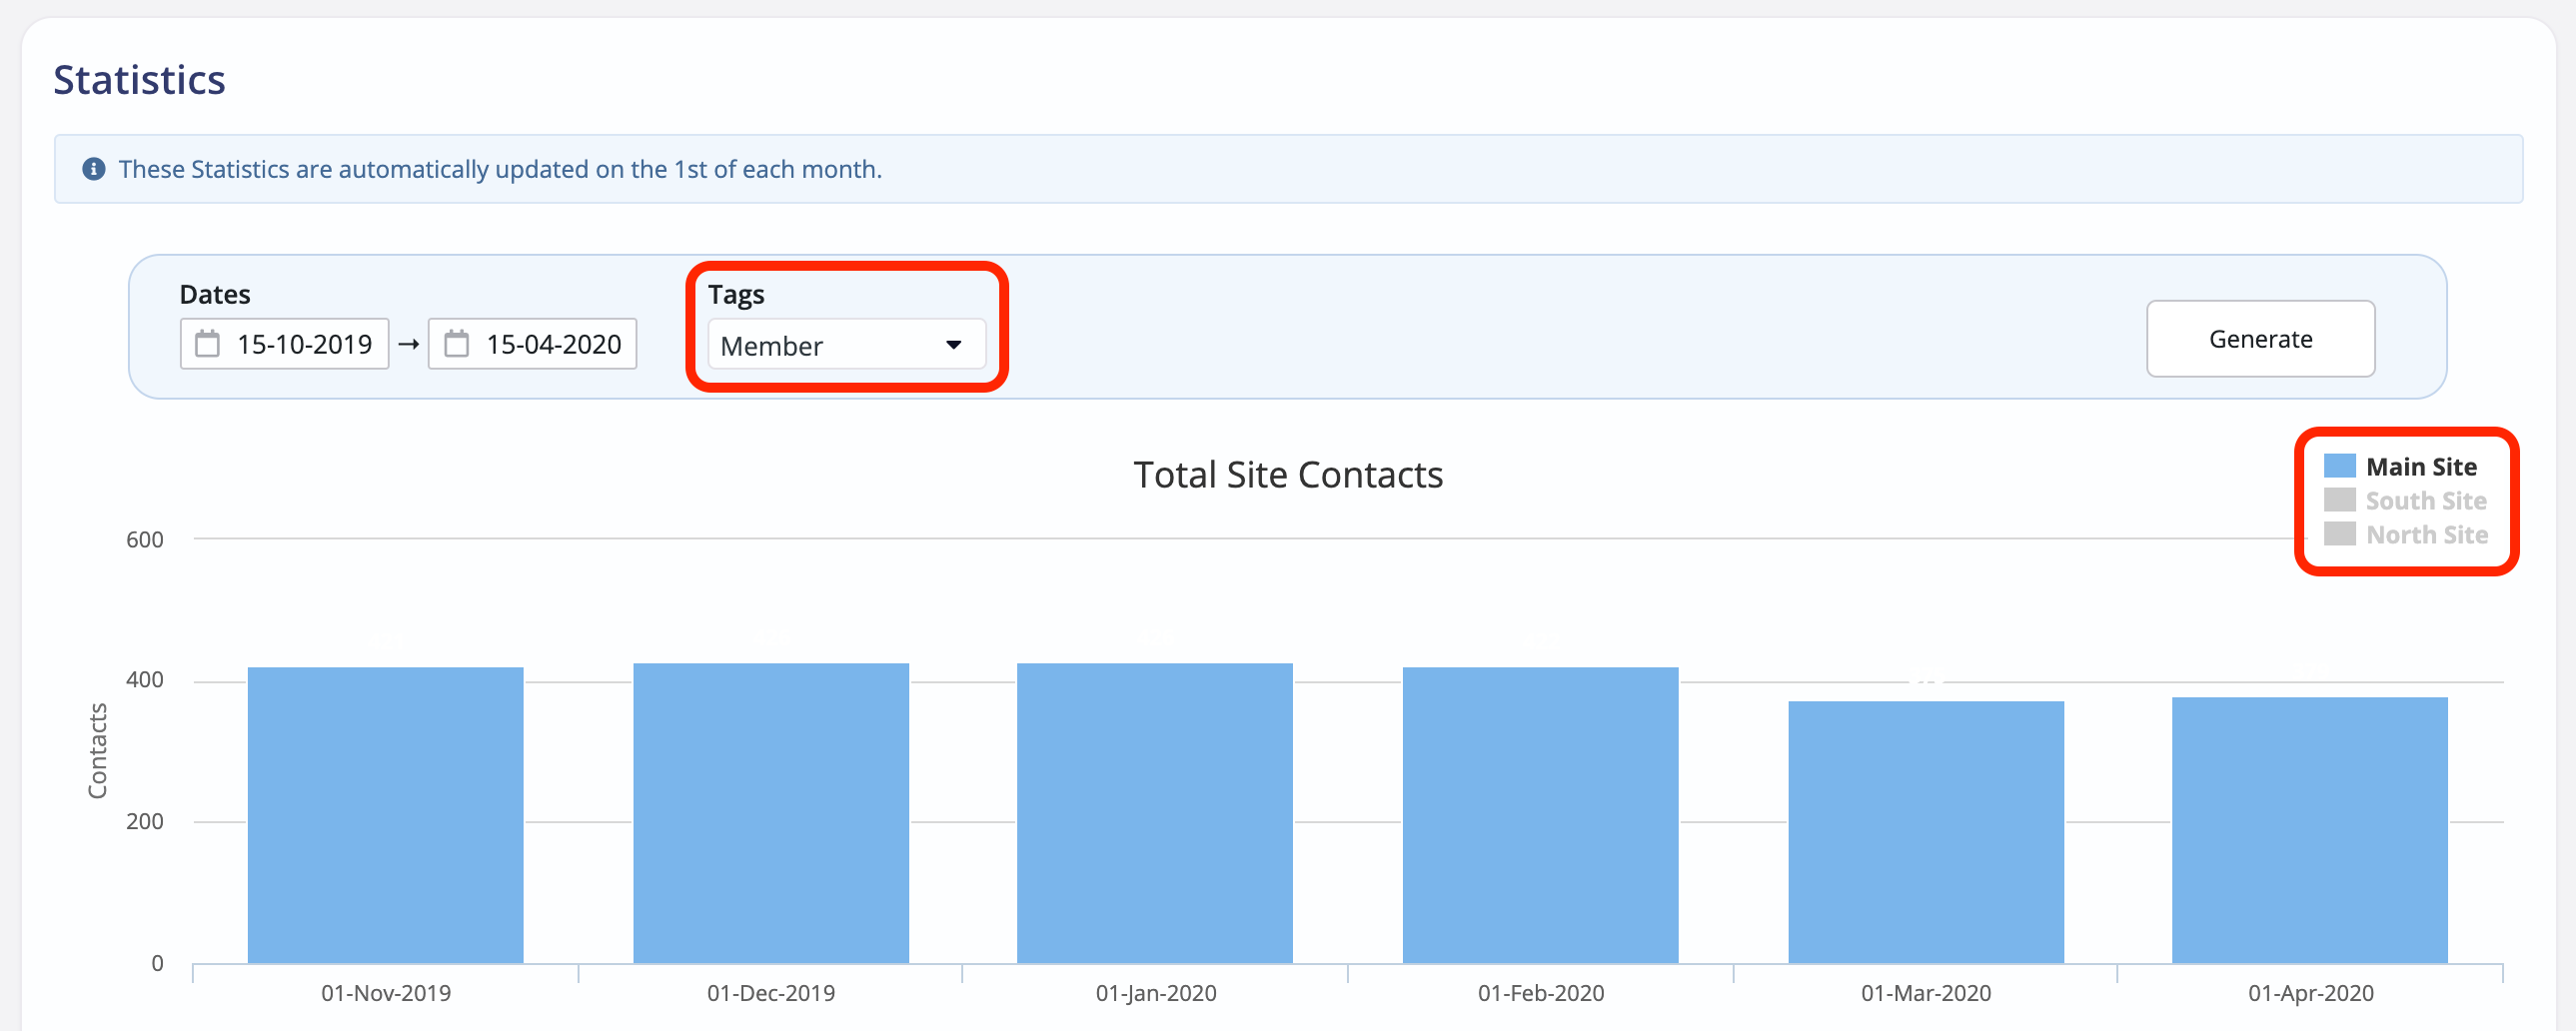Image resolution: width=2576 pixels, height=1031 pixels.
Task: Click the 15-04-2020 date input field
Action: pos(553,343)
